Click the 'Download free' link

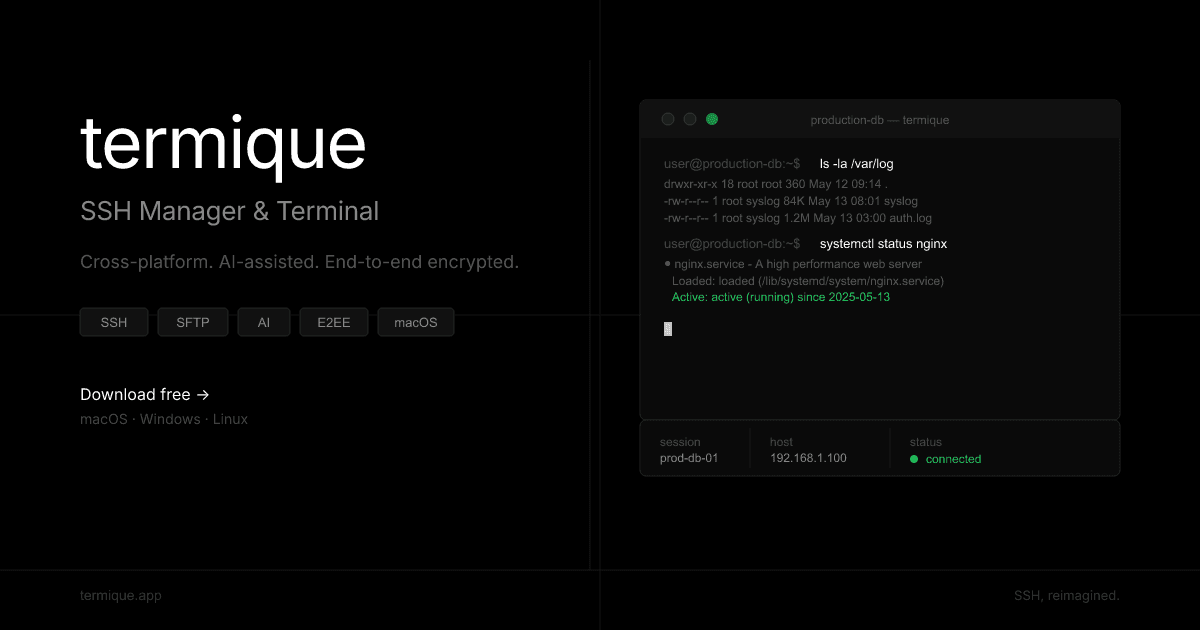click(145, 394)
